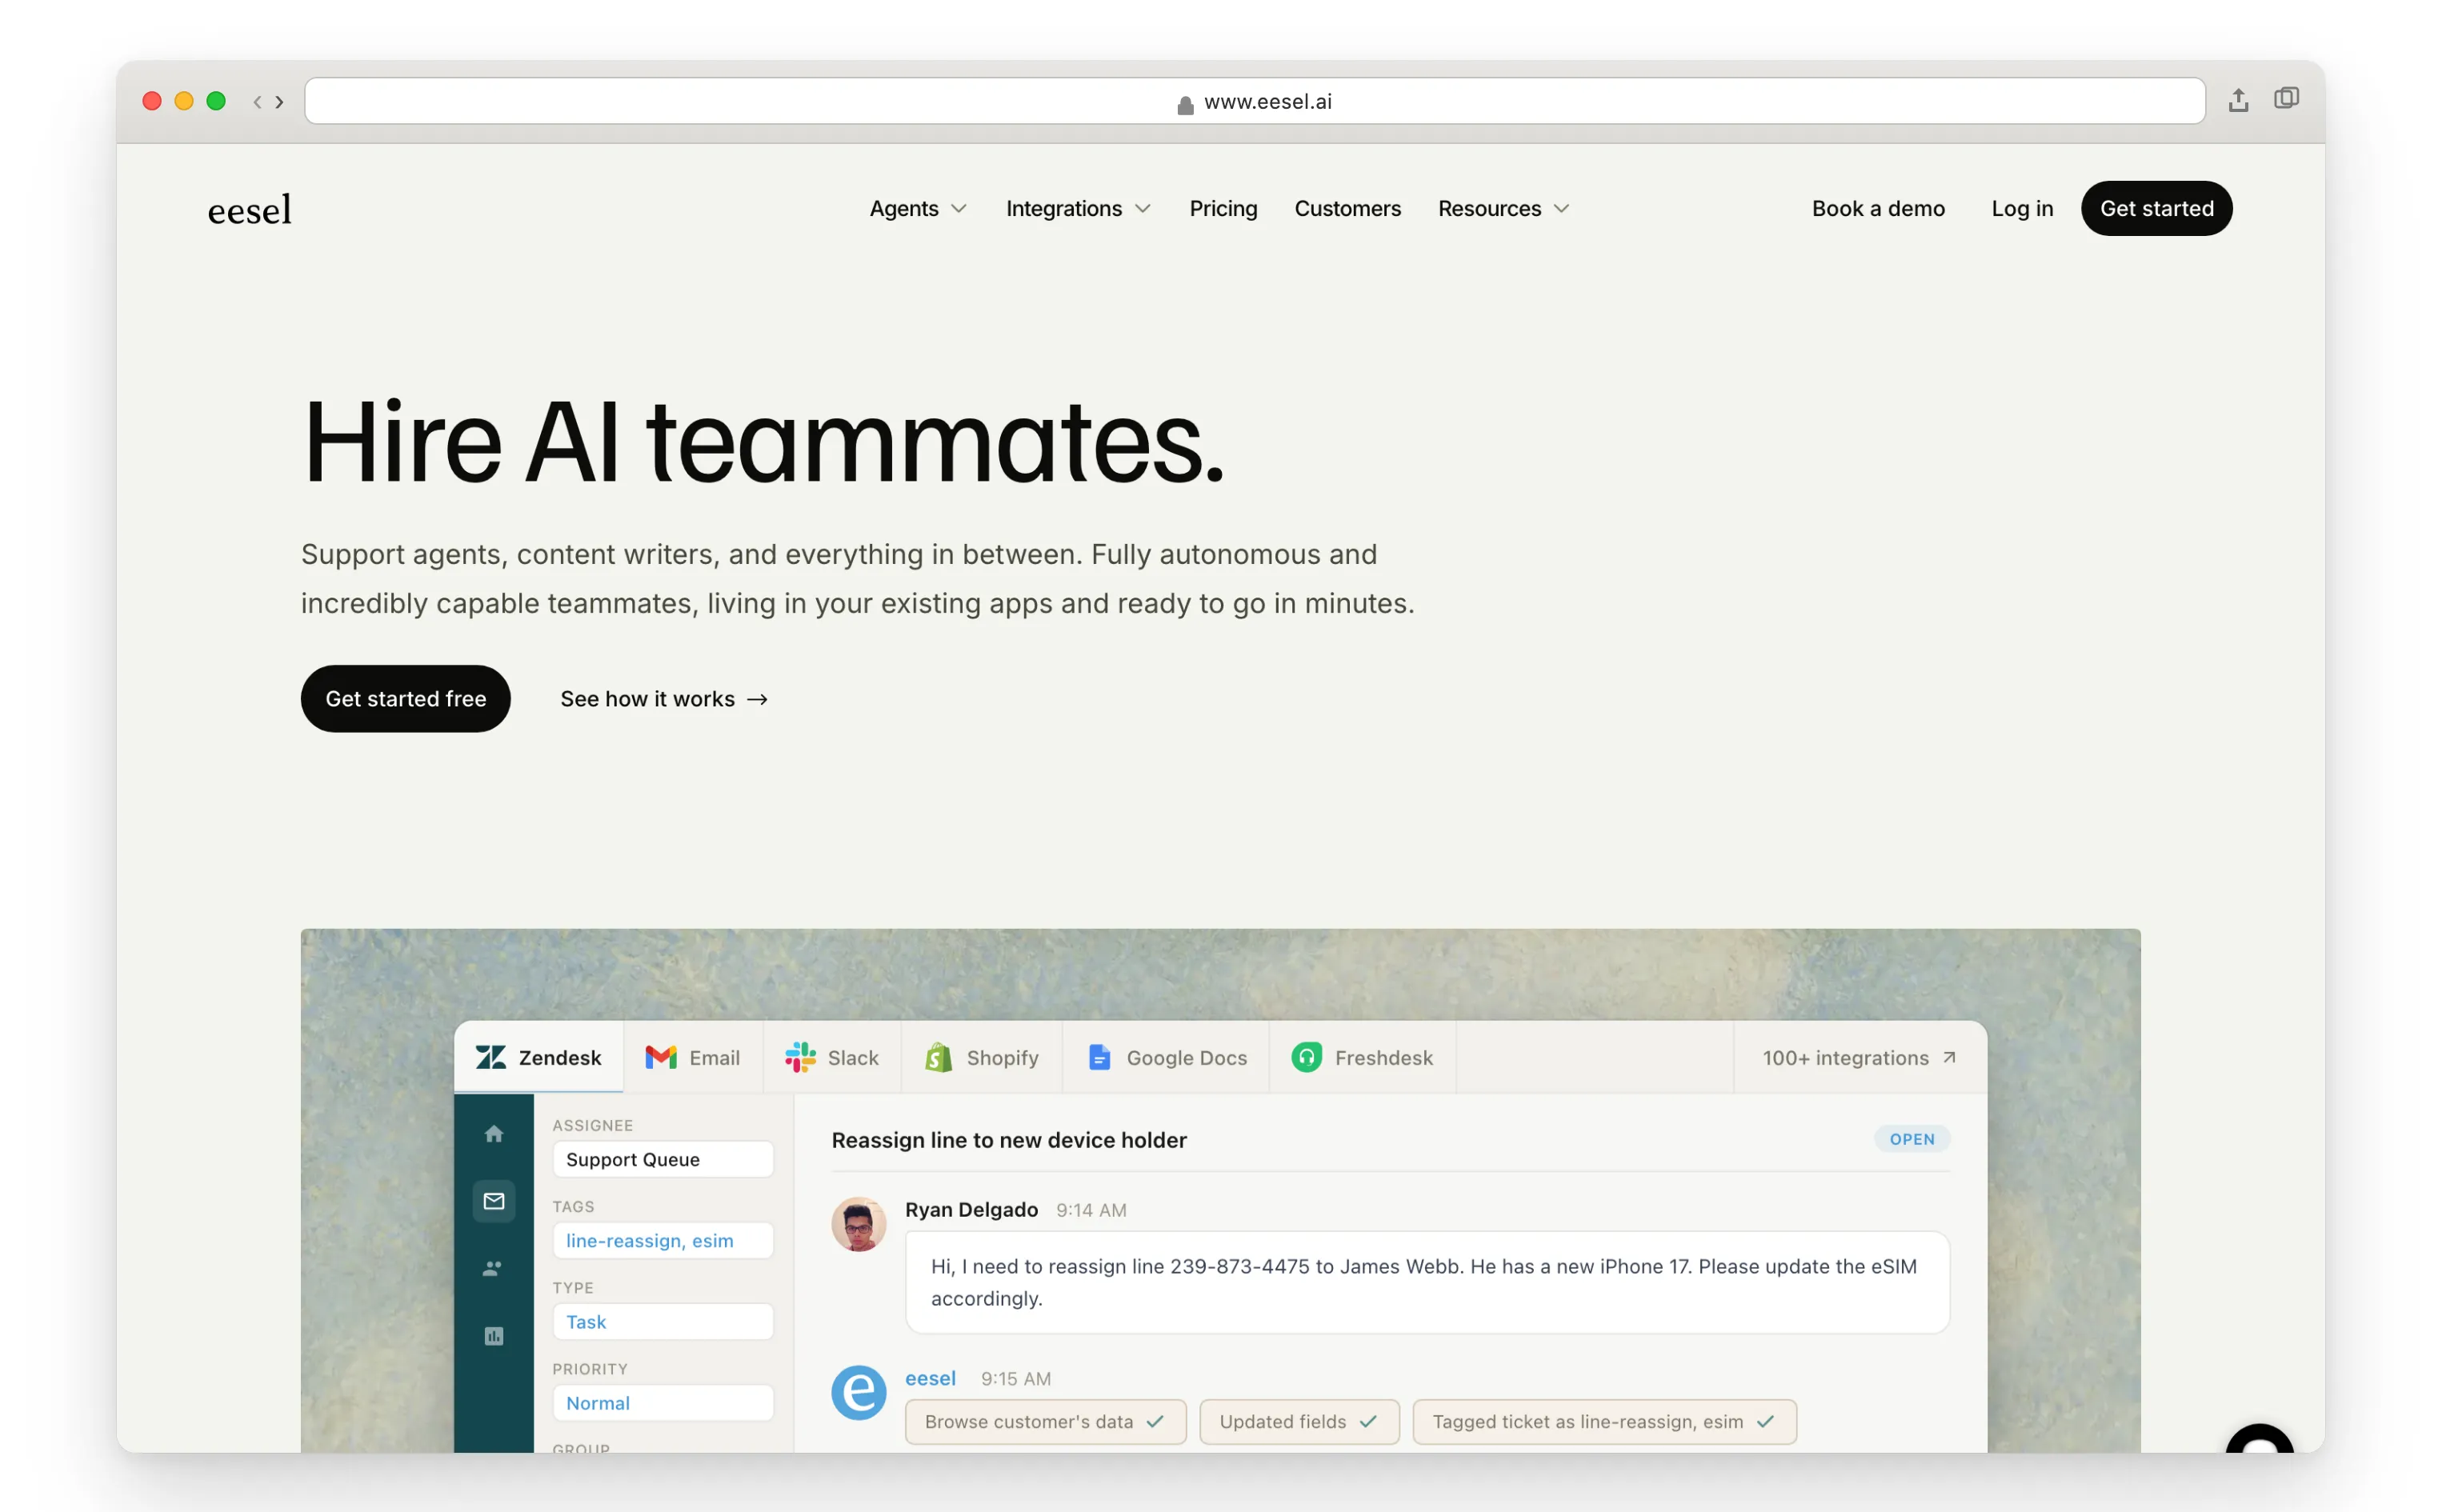
Task: Open the Agents menu label
Action: point(904,208)
